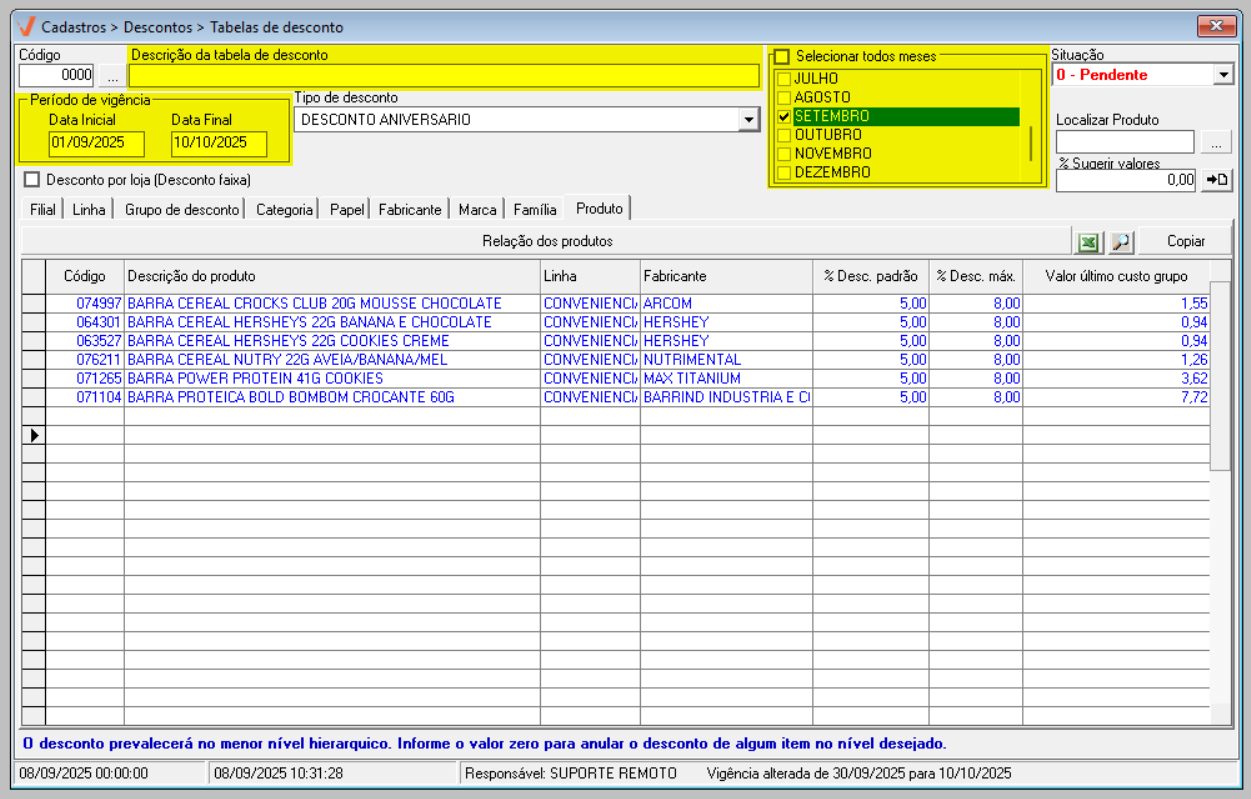Click the application logo in title bar

[27, 26]
